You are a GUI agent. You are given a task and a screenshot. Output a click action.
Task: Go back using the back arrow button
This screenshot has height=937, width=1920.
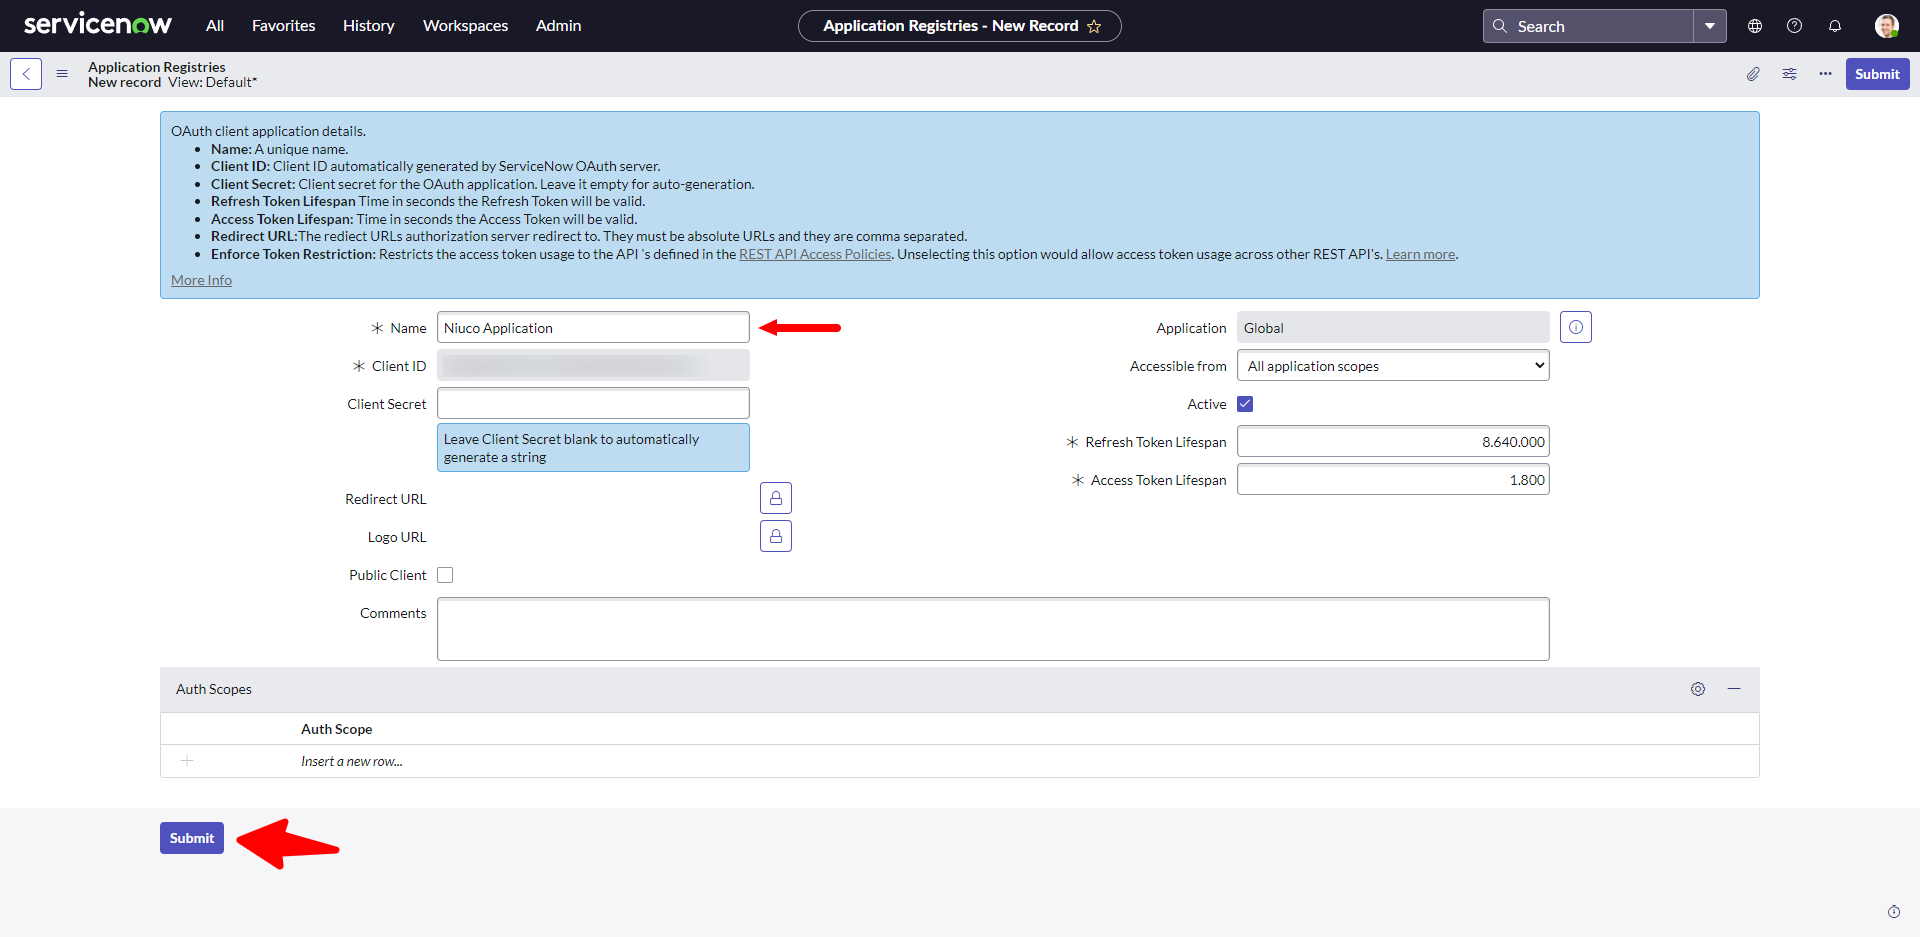tap(26, 74)
